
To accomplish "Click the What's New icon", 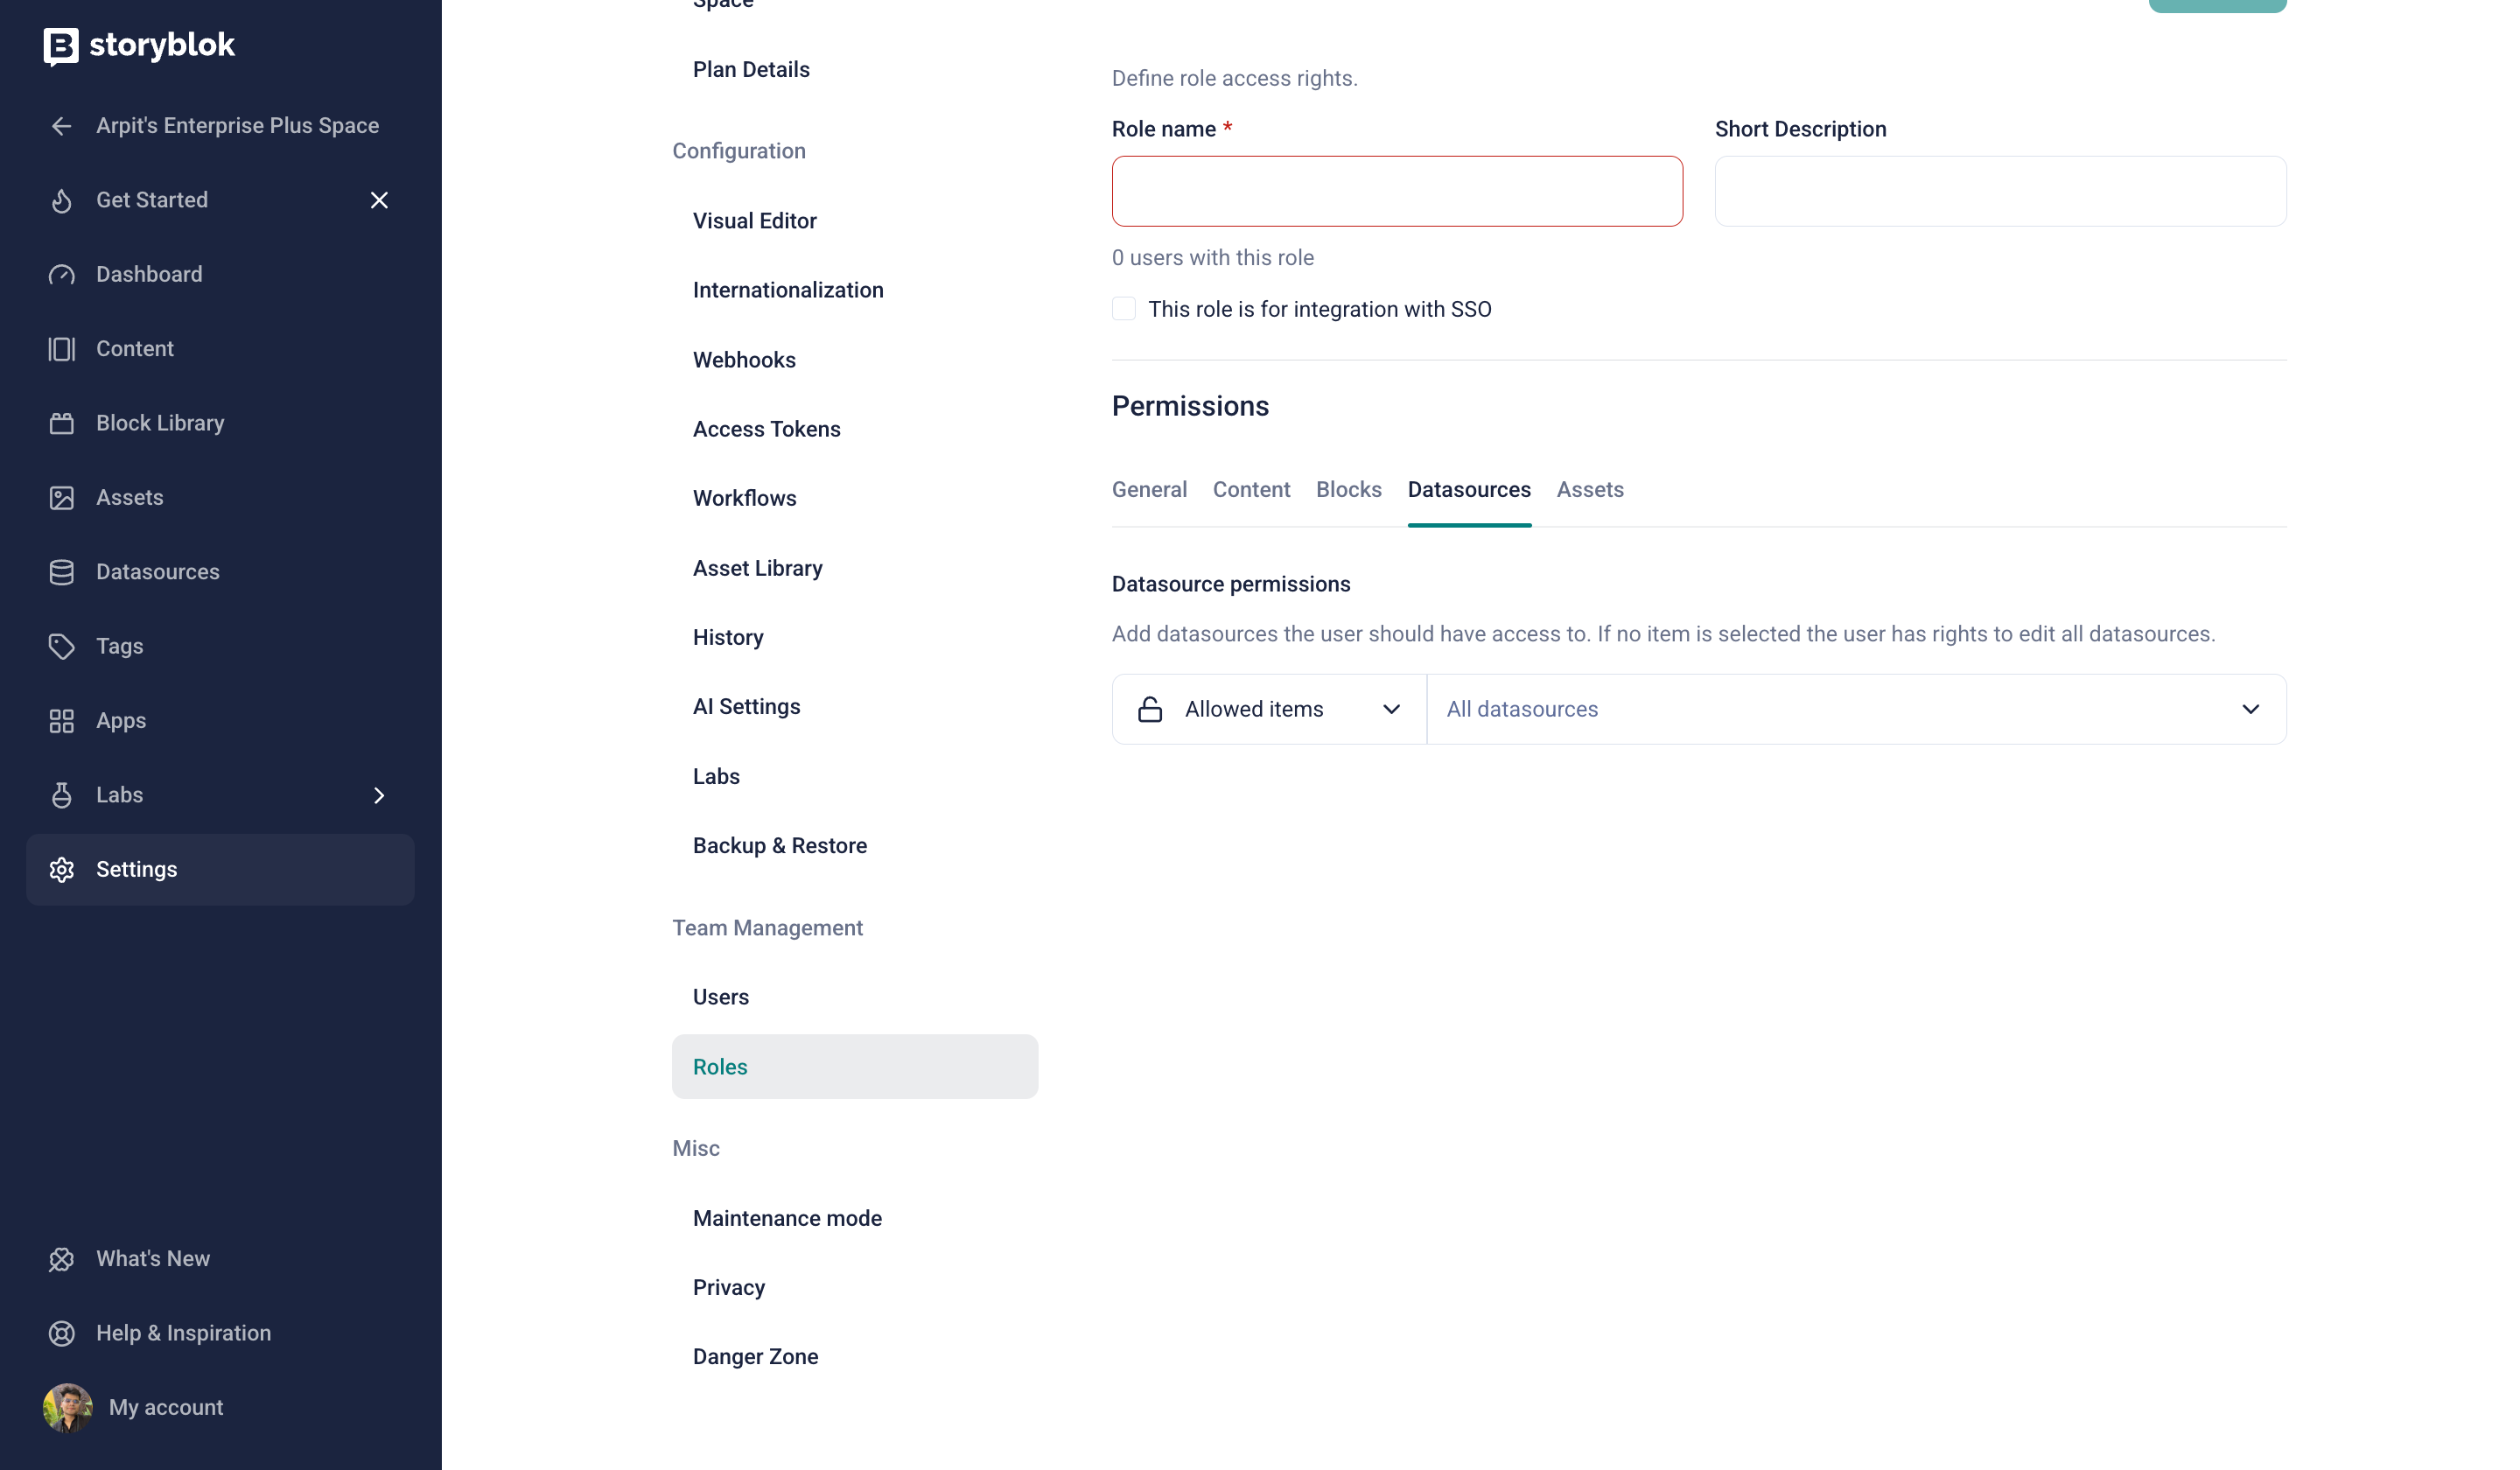I will 61,1260.
